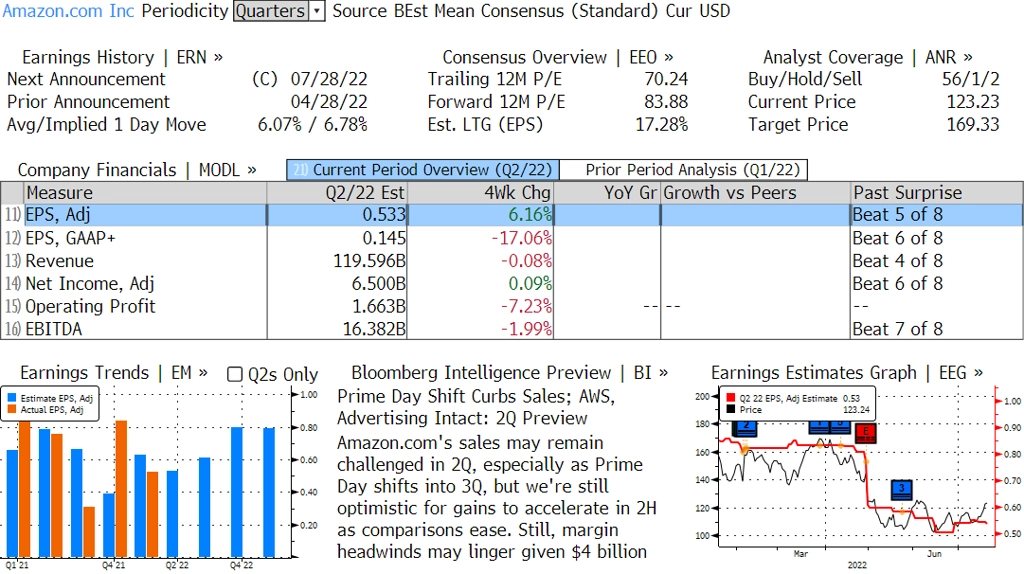Click the -17.06% four-week change
This screenshot has width=1024, height=574.
click(x=521, y=238)
